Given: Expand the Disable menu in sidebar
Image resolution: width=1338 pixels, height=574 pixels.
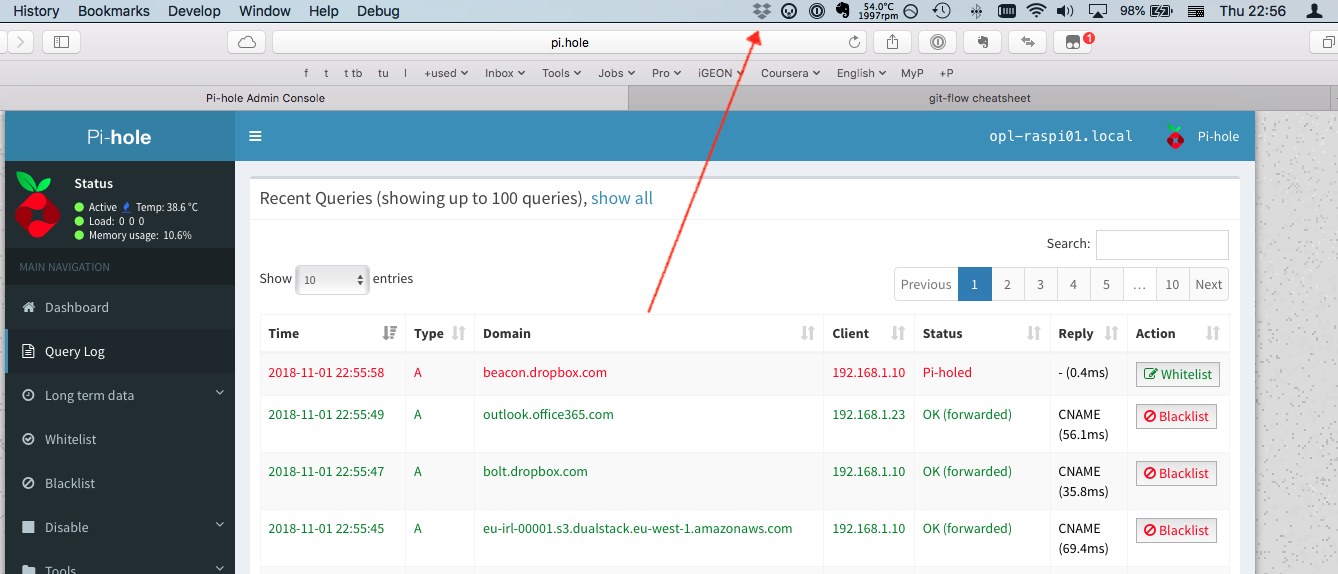Looking at the screenshot, I should [x=120, y=527].
